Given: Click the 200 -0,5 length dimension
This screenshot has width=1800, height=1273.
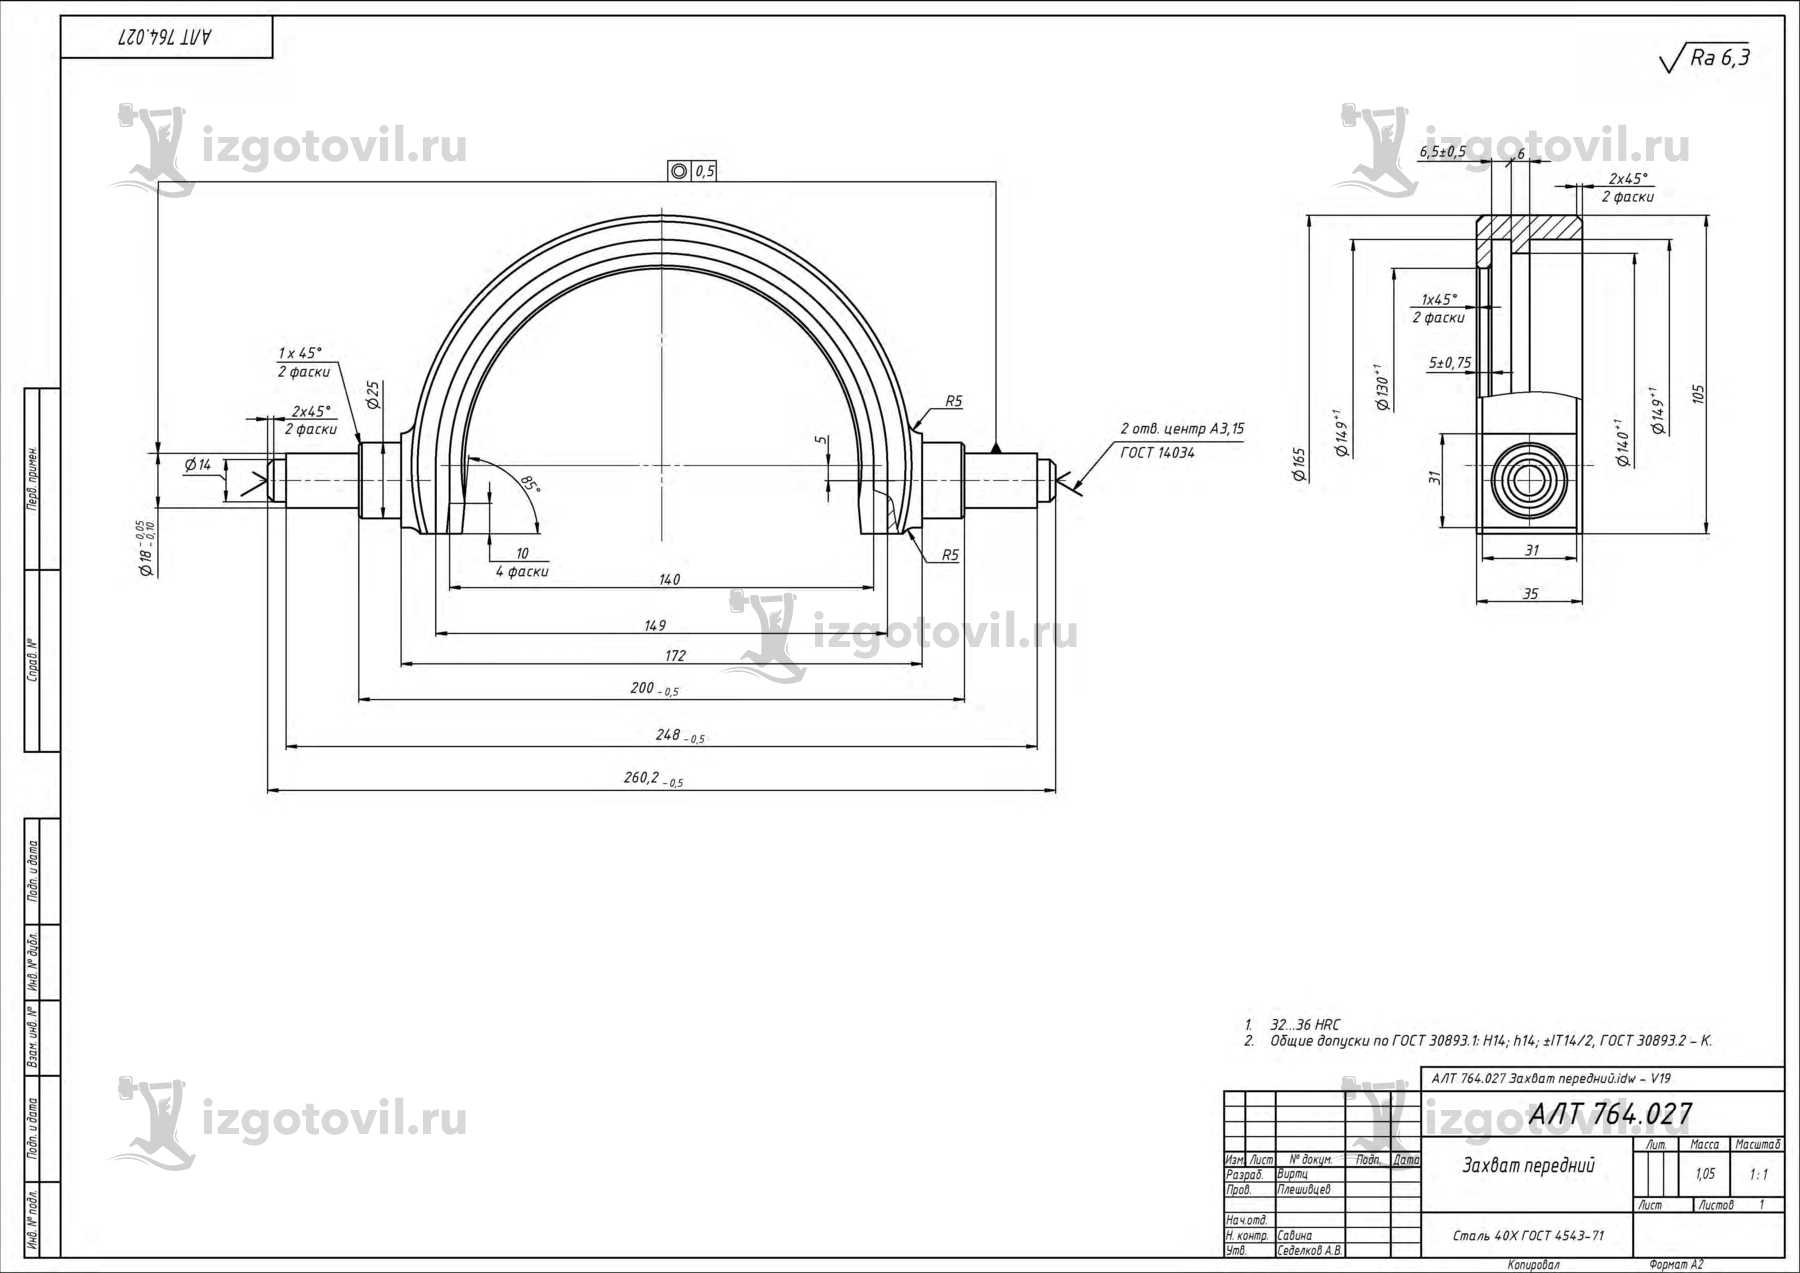Looking at the screenshot, I should (x=654, y=688).
